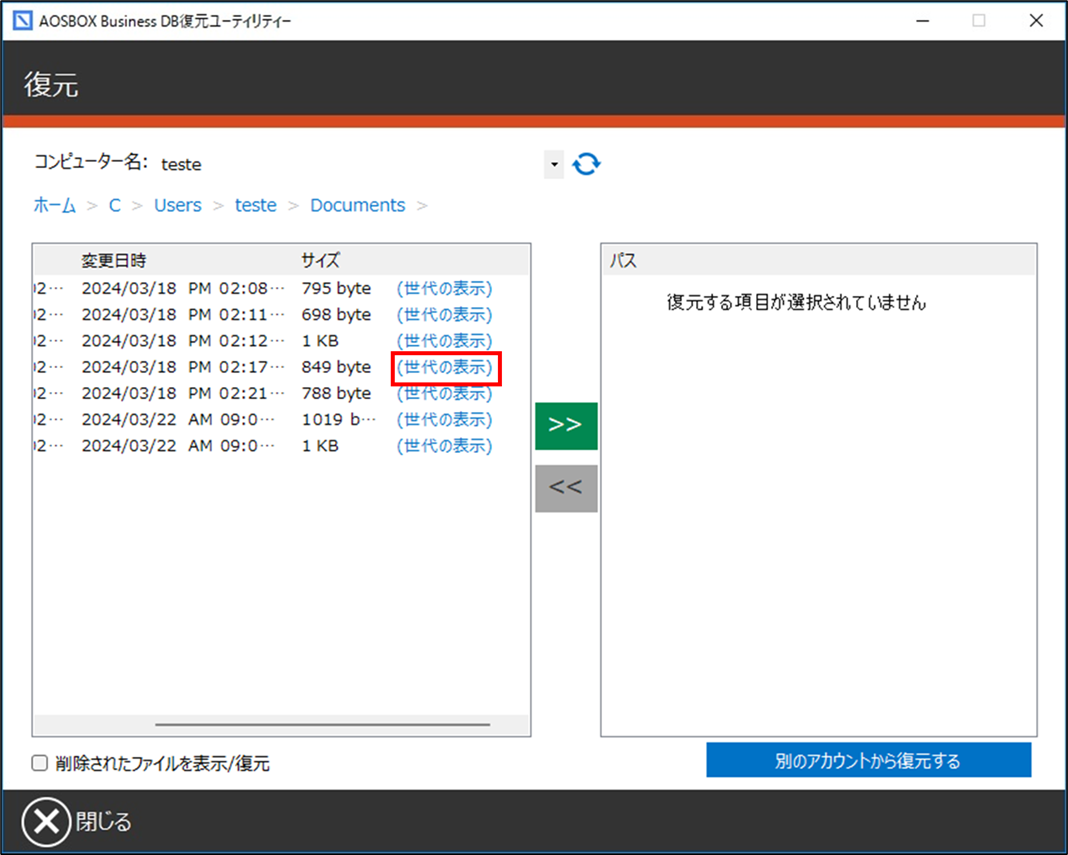Show generations for 03/22 1 KB file
The image size is (1068, 855).
tap(444, 446)
